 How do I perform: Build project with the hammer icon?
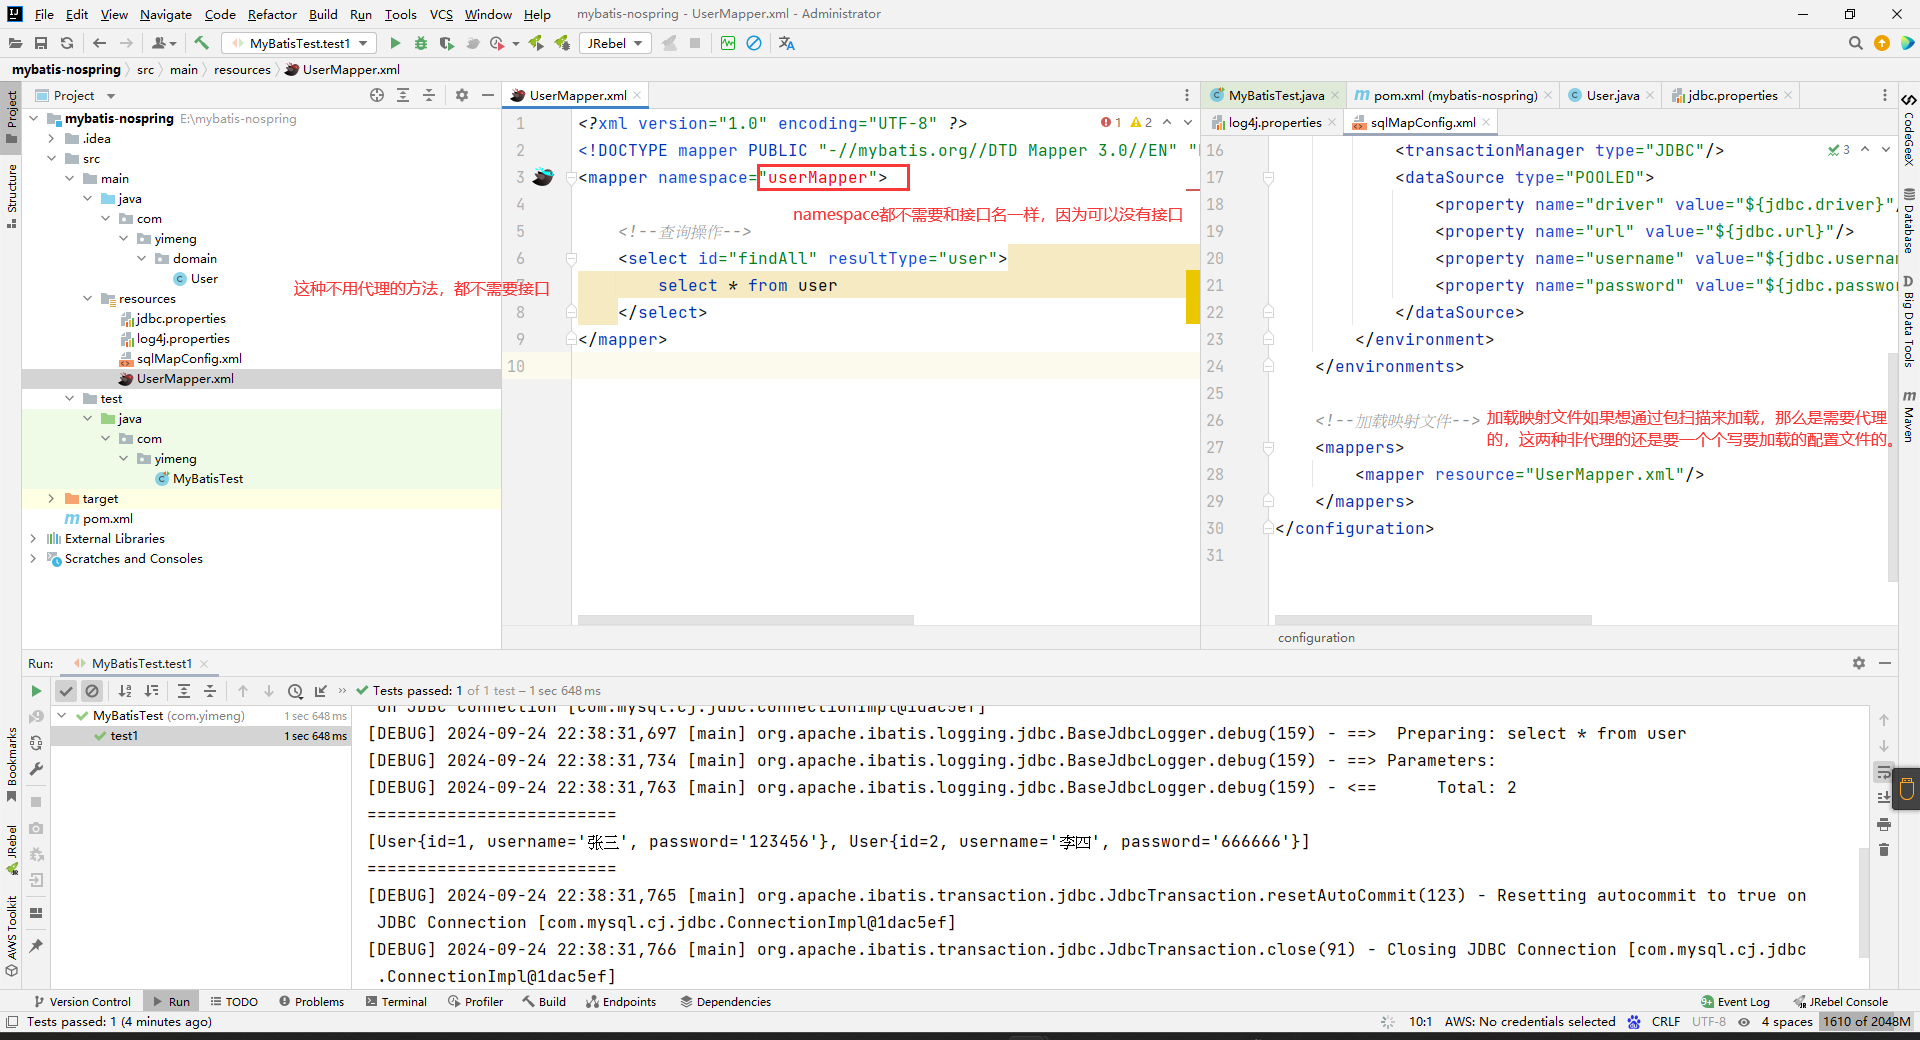click(201, 43)
